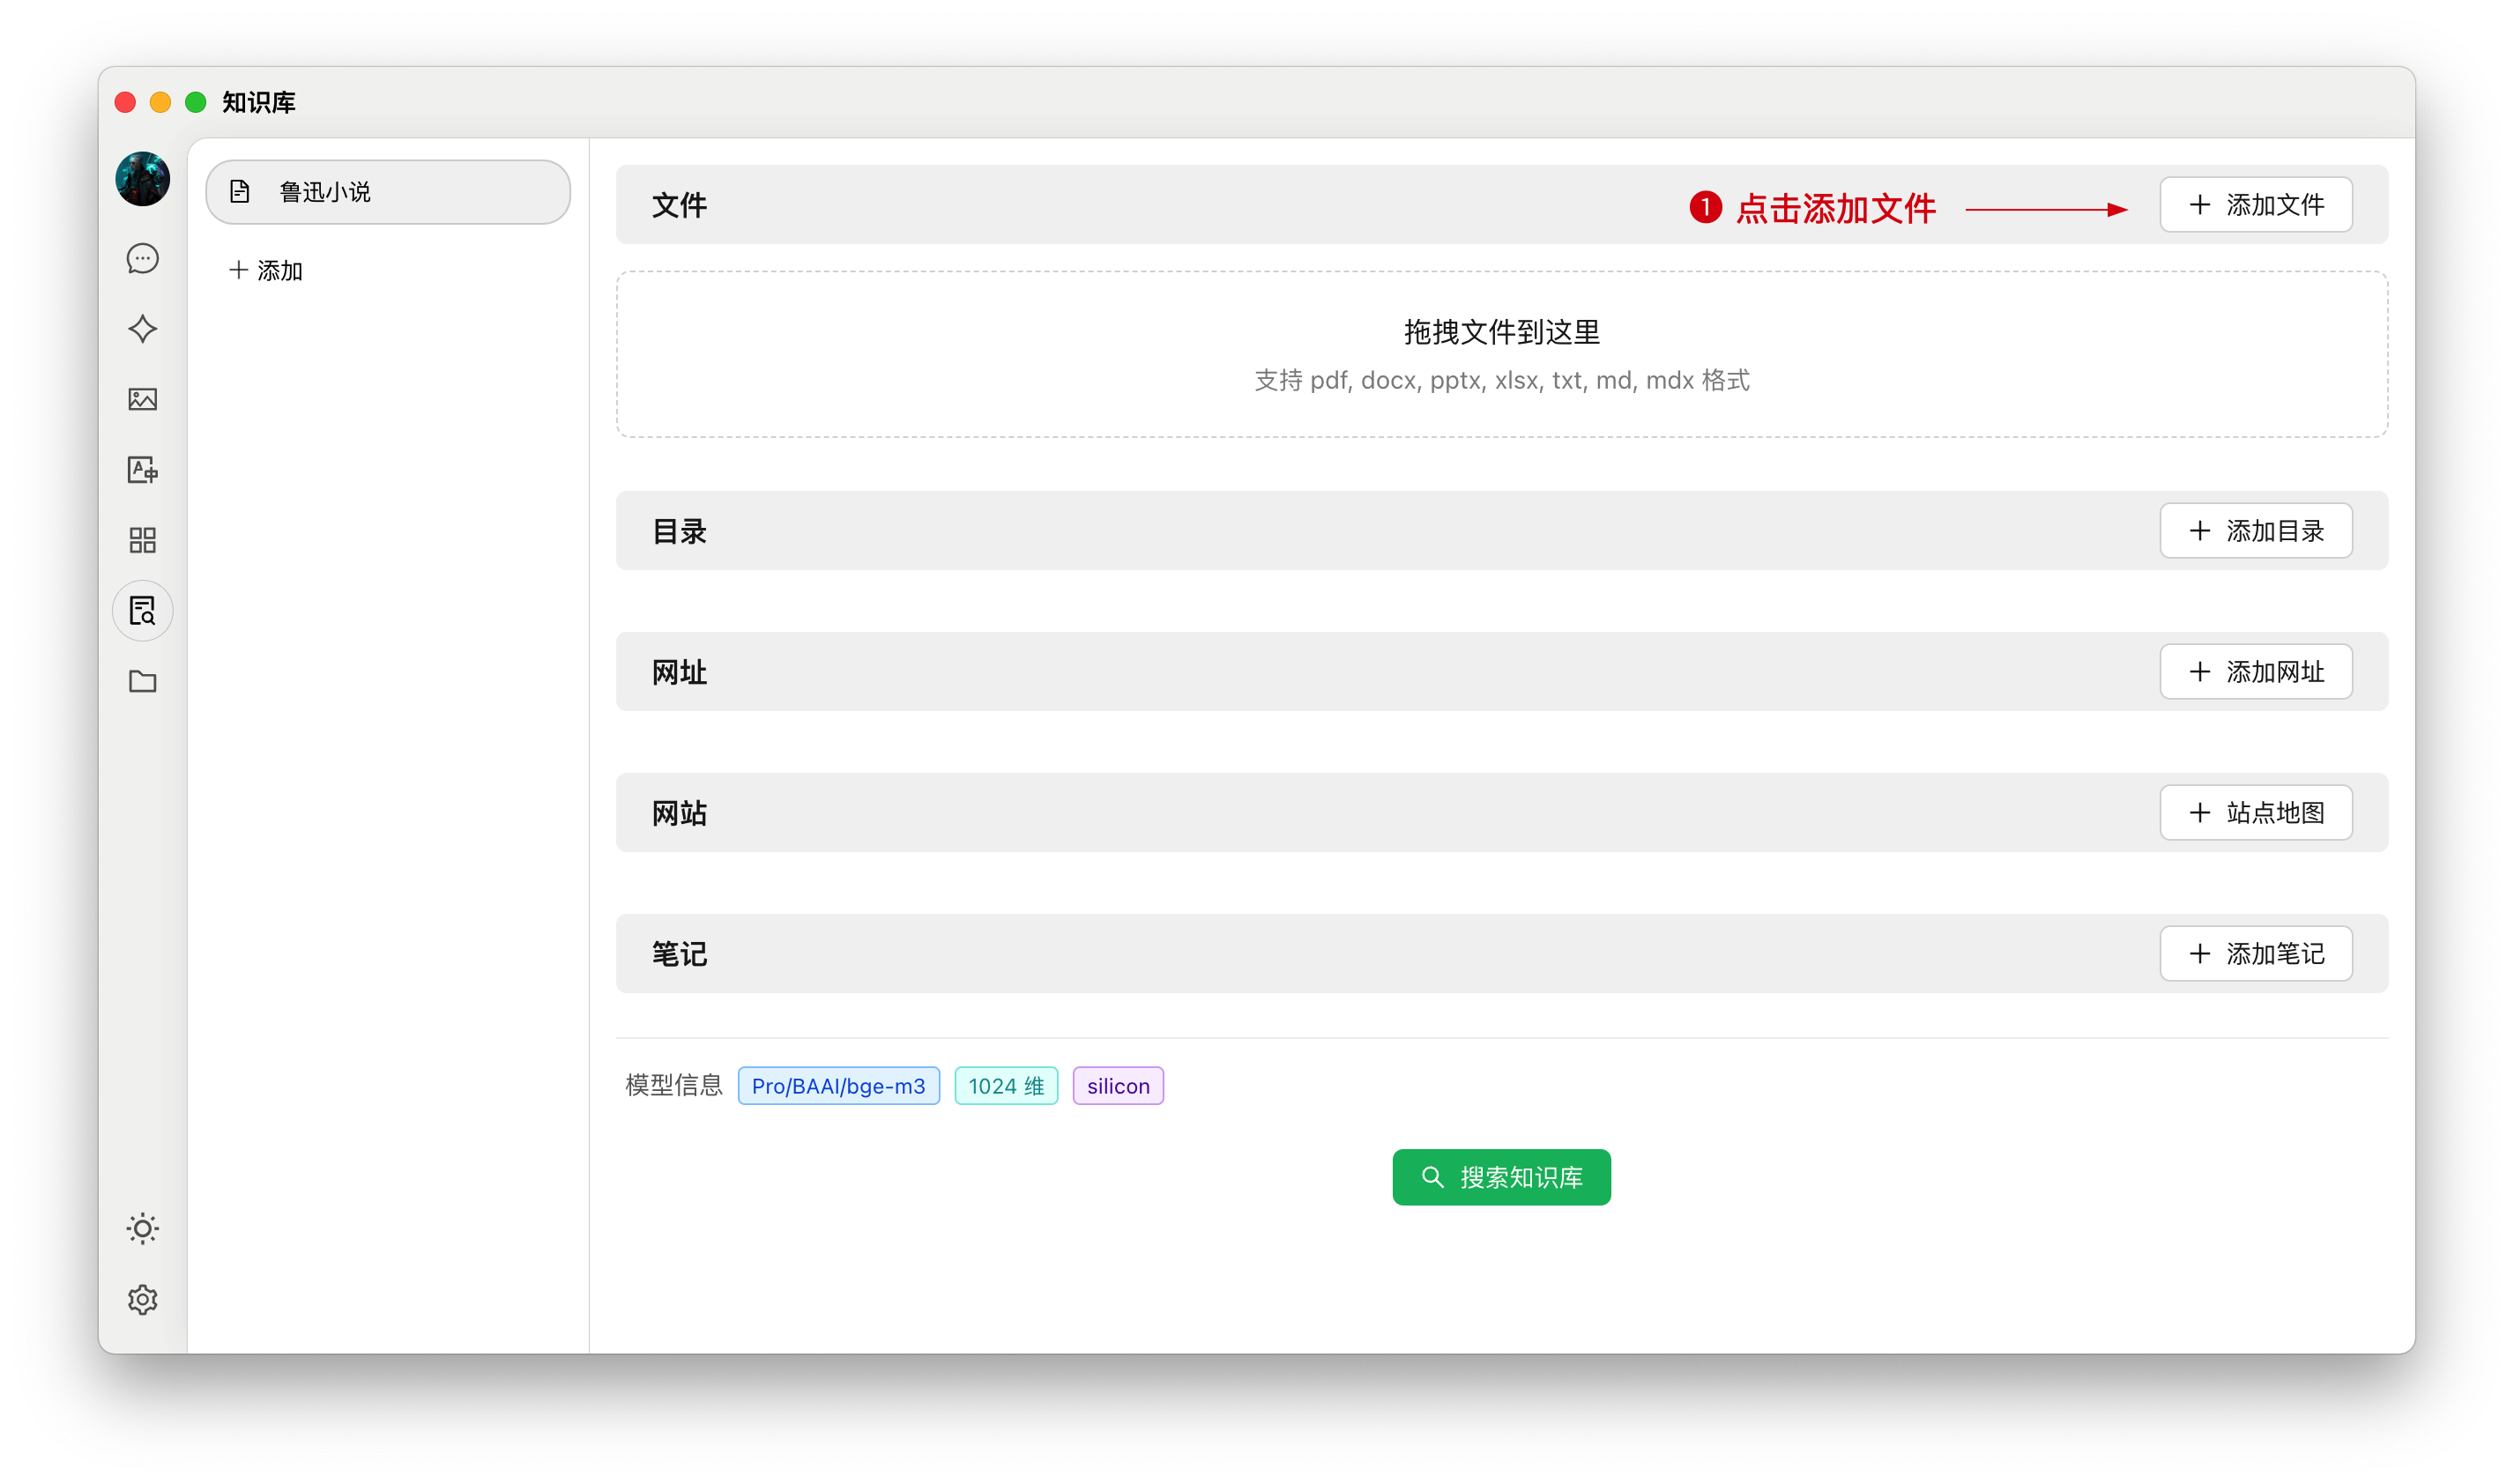Image resolution: width=2514 pixels, height=1484 pixels.
Task: Open the mini apps grid icon
Action: (143, 540)
